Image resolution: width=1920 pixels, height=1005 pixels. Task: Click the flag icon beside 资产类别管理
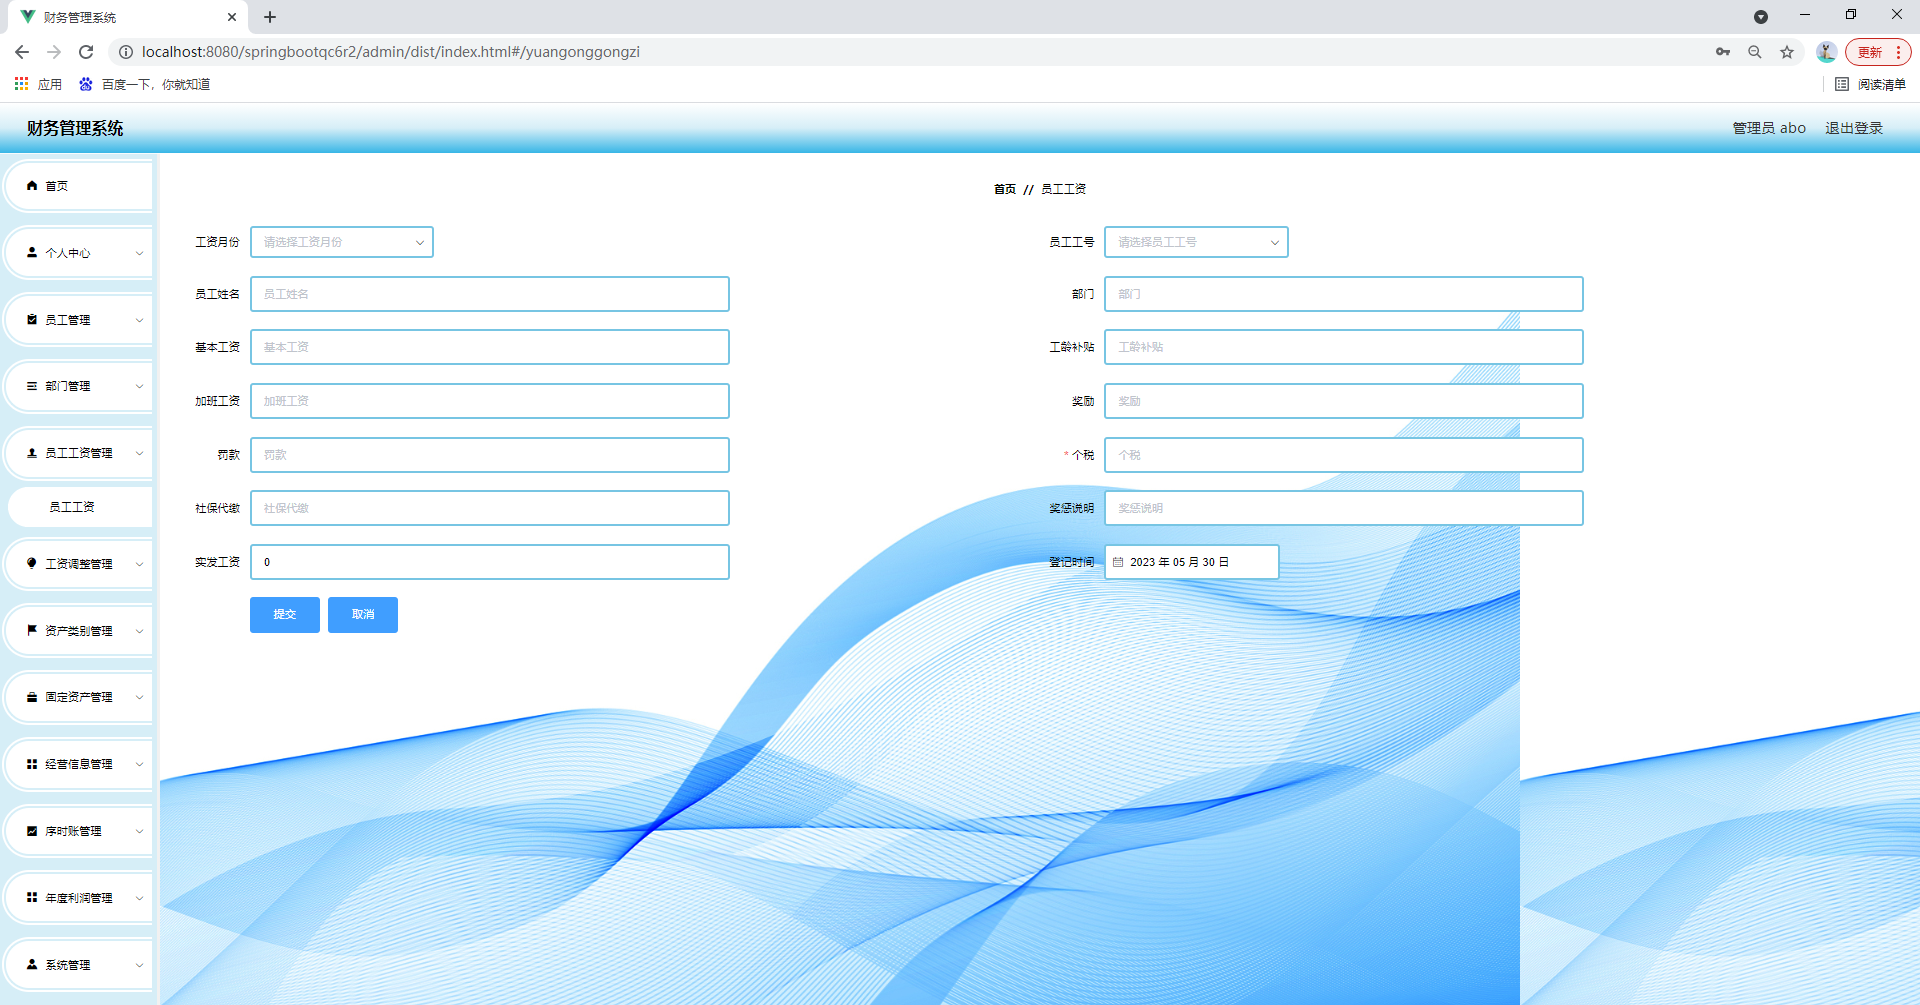pos(32,631)
